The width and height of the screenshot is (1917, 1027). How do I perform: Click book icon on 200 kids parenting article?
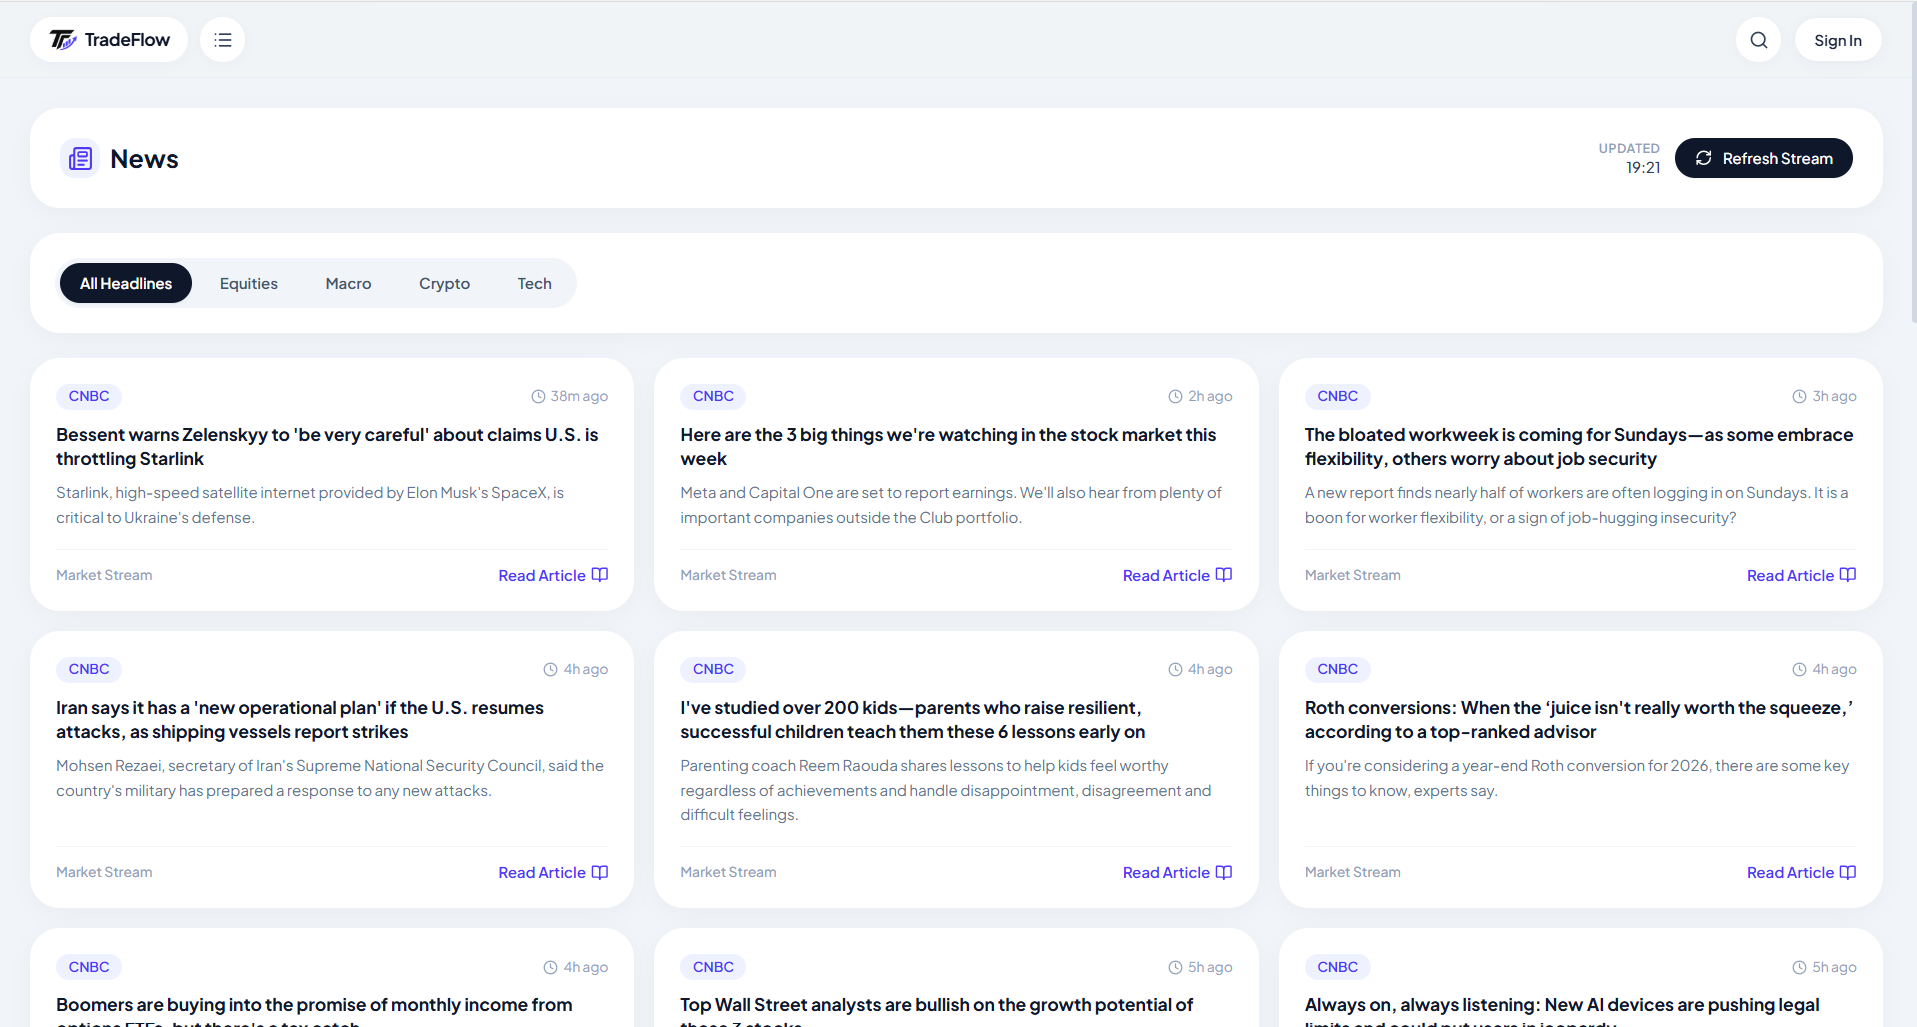(1224, 872)
